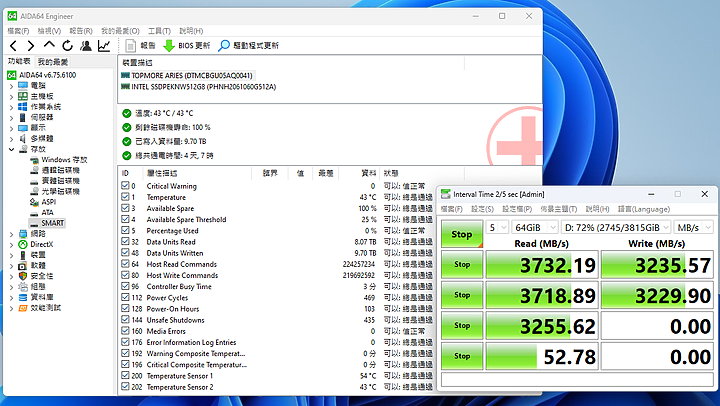
Task: Open the graph chart toolbar icon
Action: tap(104, 45)
